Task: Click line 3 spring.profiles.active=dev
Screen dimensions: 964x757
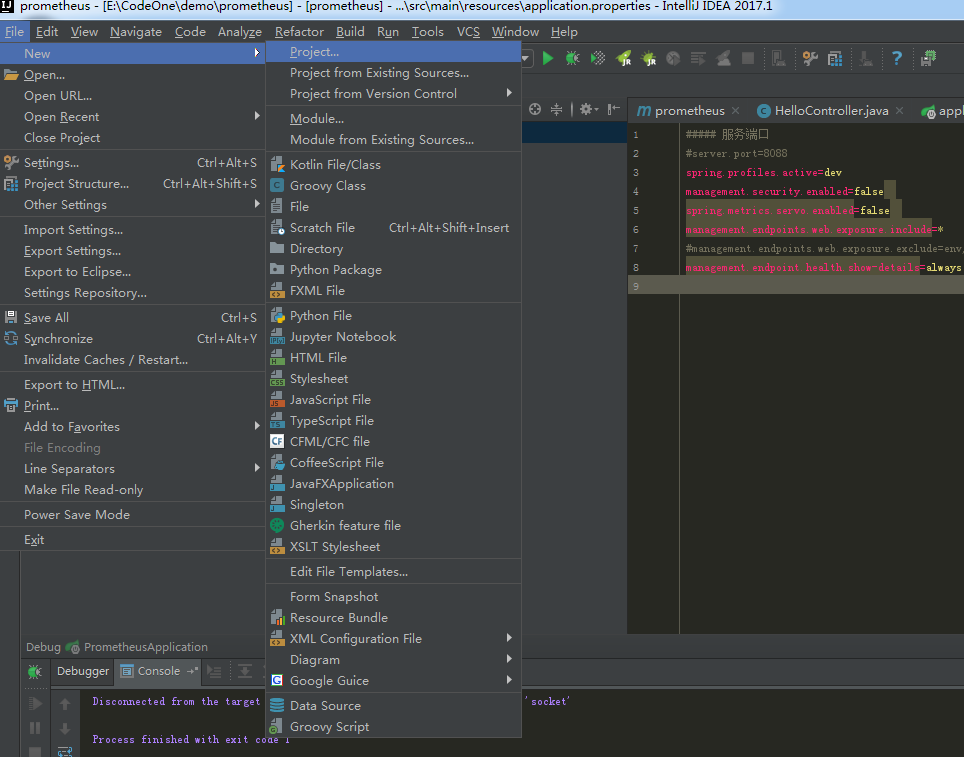Action: coord(763,173)
